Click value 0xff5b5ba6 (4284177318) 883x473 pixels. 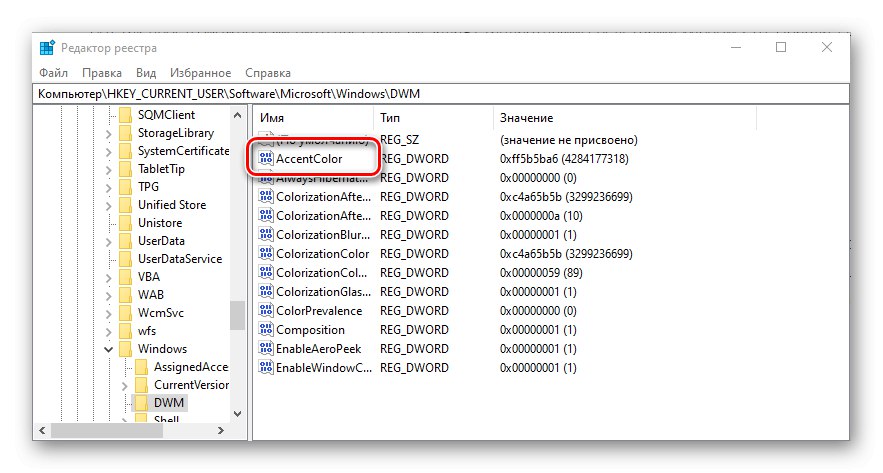(x=564, y=159)
